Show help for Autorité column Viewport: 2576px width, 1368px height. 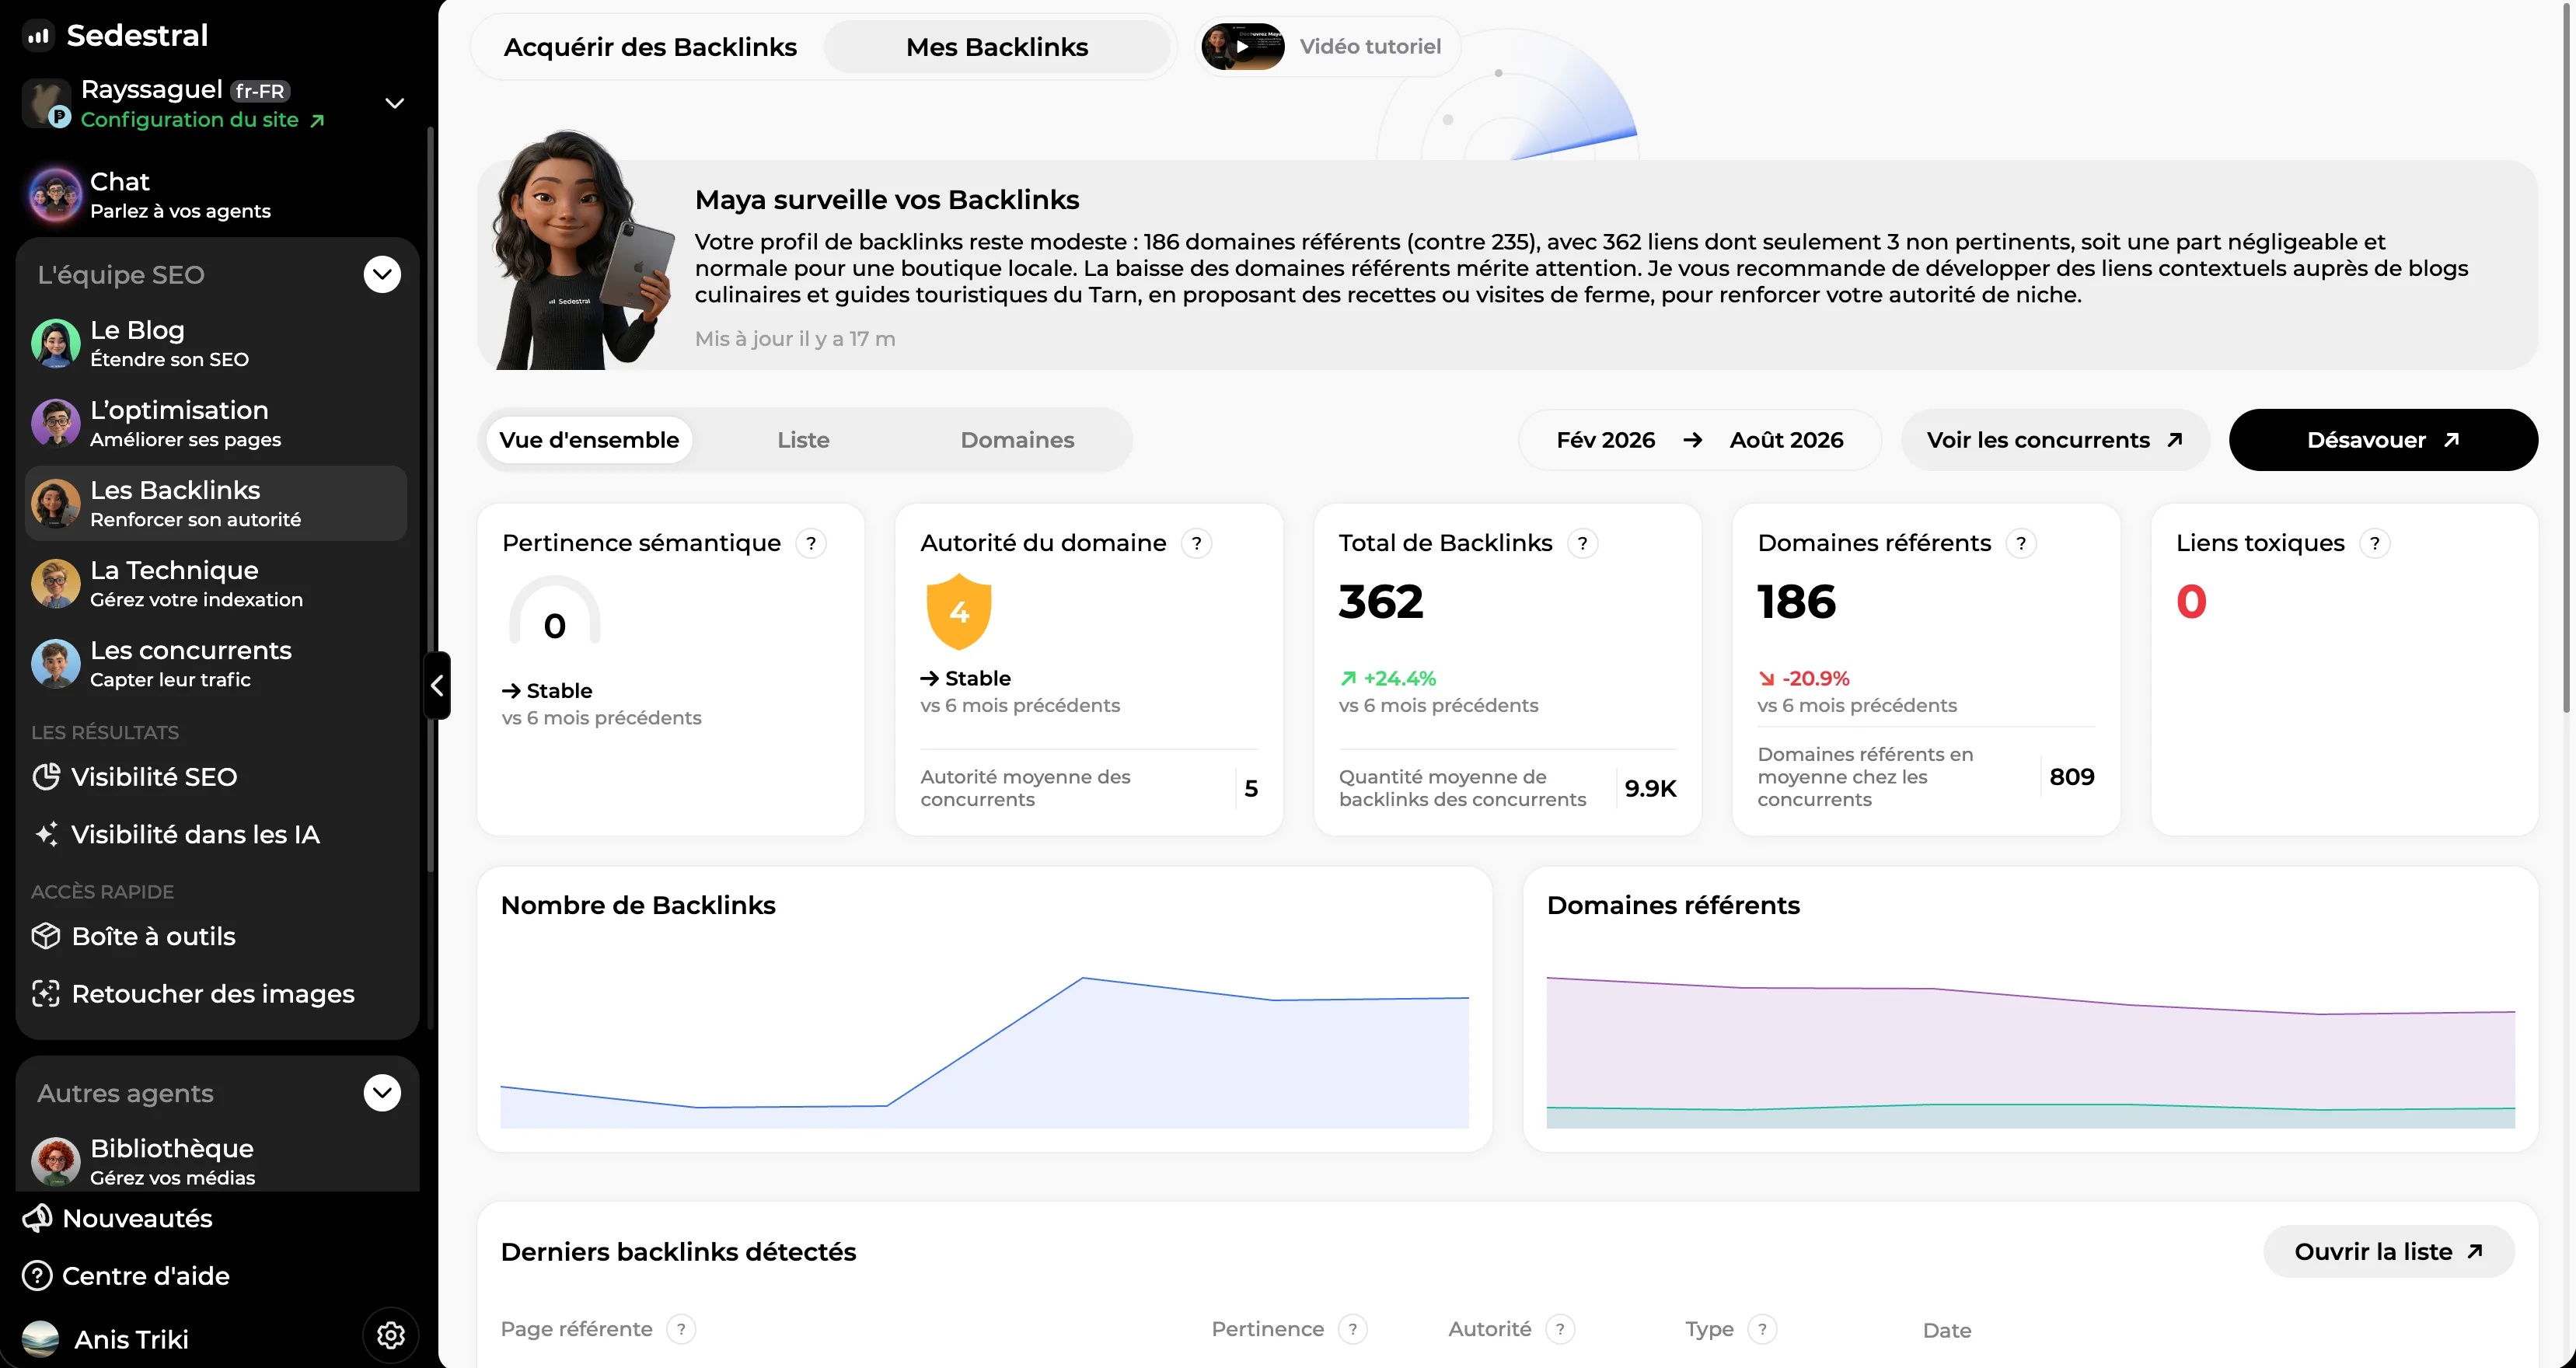(1560, 1329)
